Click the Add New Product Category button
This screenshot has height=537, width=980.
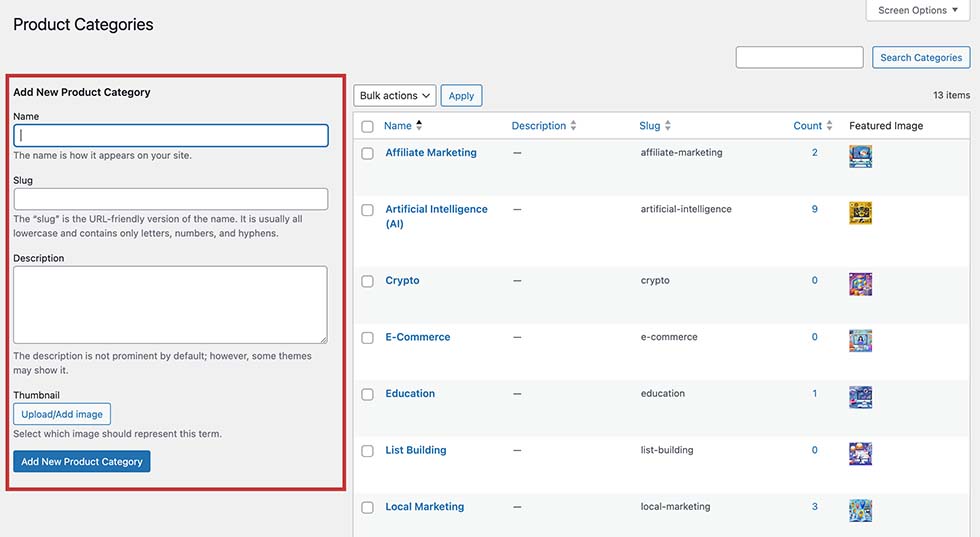tap(82, 461)
